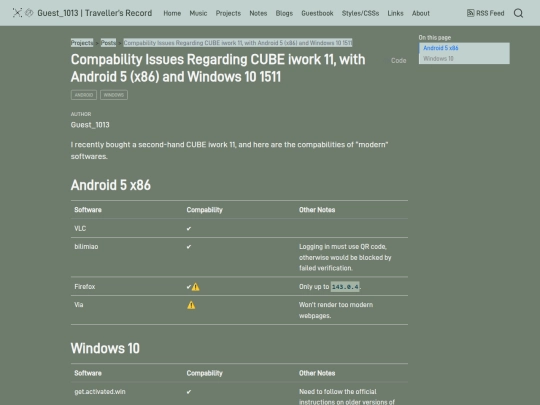Image resolution: width=540 pixels, height=405 pixels.
Task: Select the WINDOWS tag badge
Action: pos(114,95)
